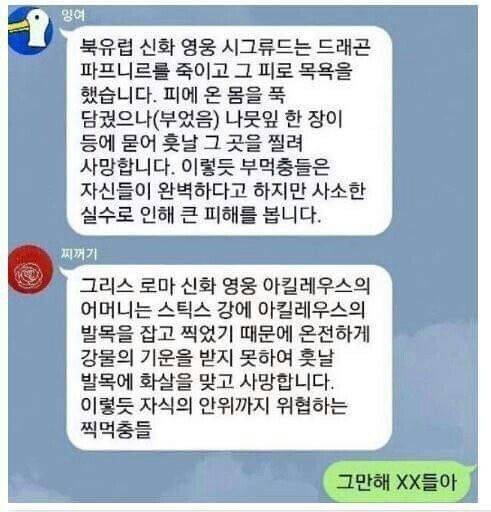Click the line 발목을 잡고 찍었기 때문에 온전하게
This screenshot has width=491, height=512.
[225, 334]
